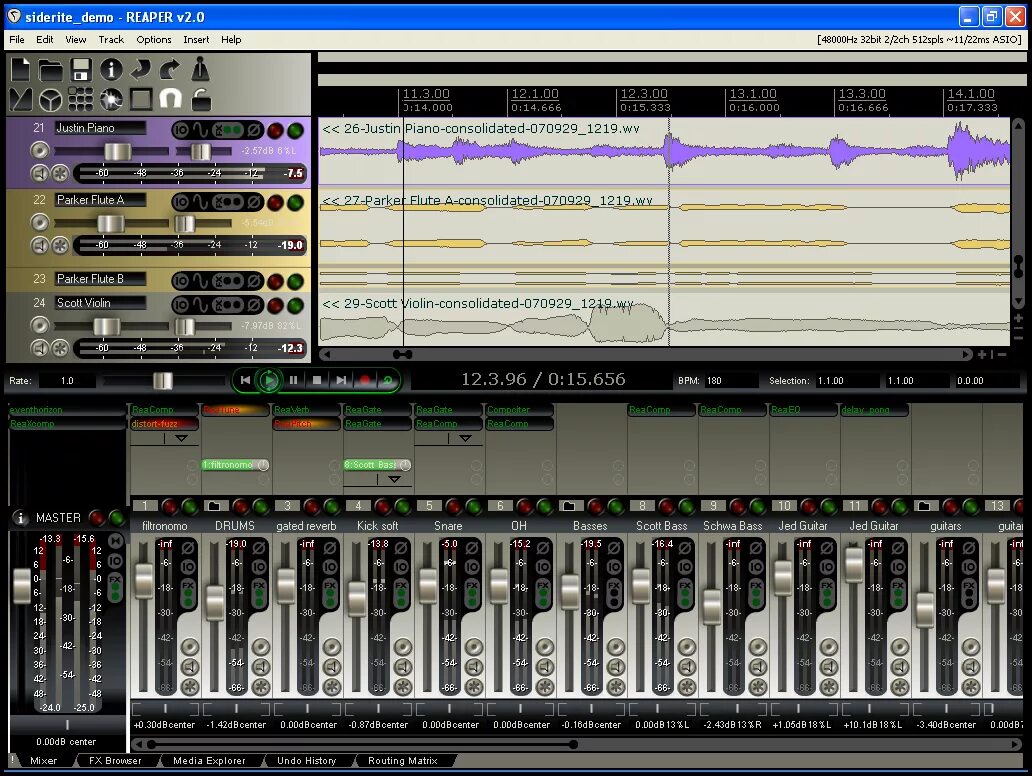Click the auto-crossfade icon in toolbar
Image resolution: width=1032 pixels, height=776 pixels.
(x=20, y=99)
